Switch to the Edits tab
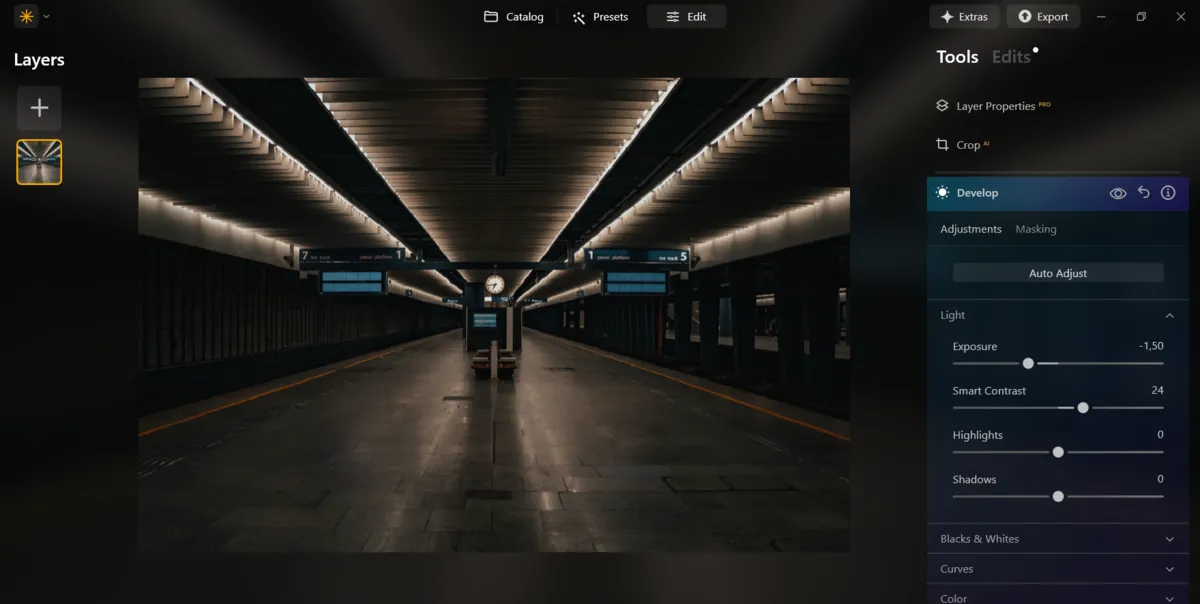 point(1011,57)
